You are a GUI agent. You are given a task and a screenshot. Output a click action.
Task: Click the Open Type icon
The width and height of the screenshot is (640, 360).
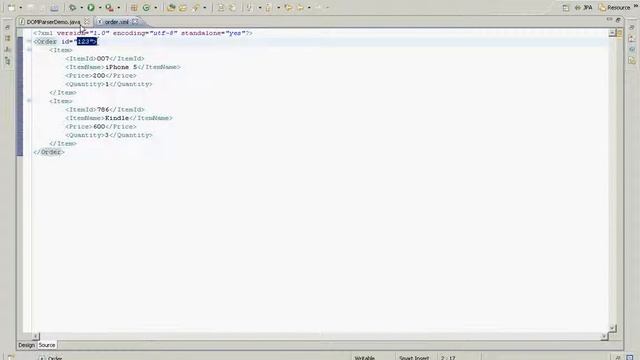[x=171, y=8]
